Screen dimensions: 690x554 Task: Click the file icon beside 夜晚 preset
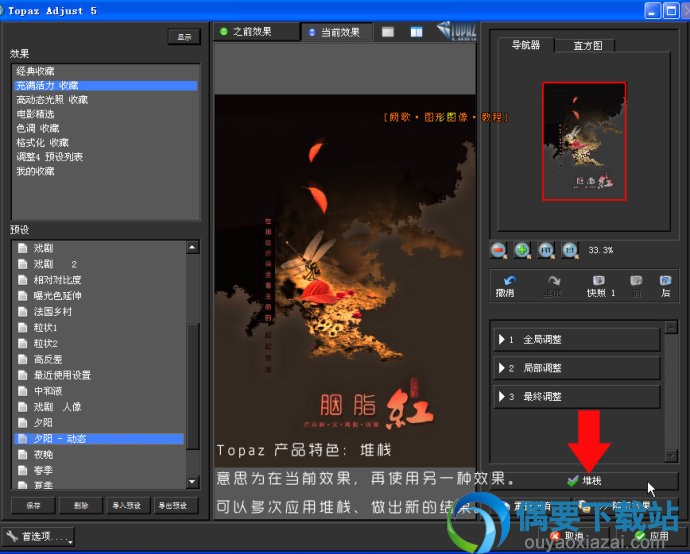coord(22,454)
